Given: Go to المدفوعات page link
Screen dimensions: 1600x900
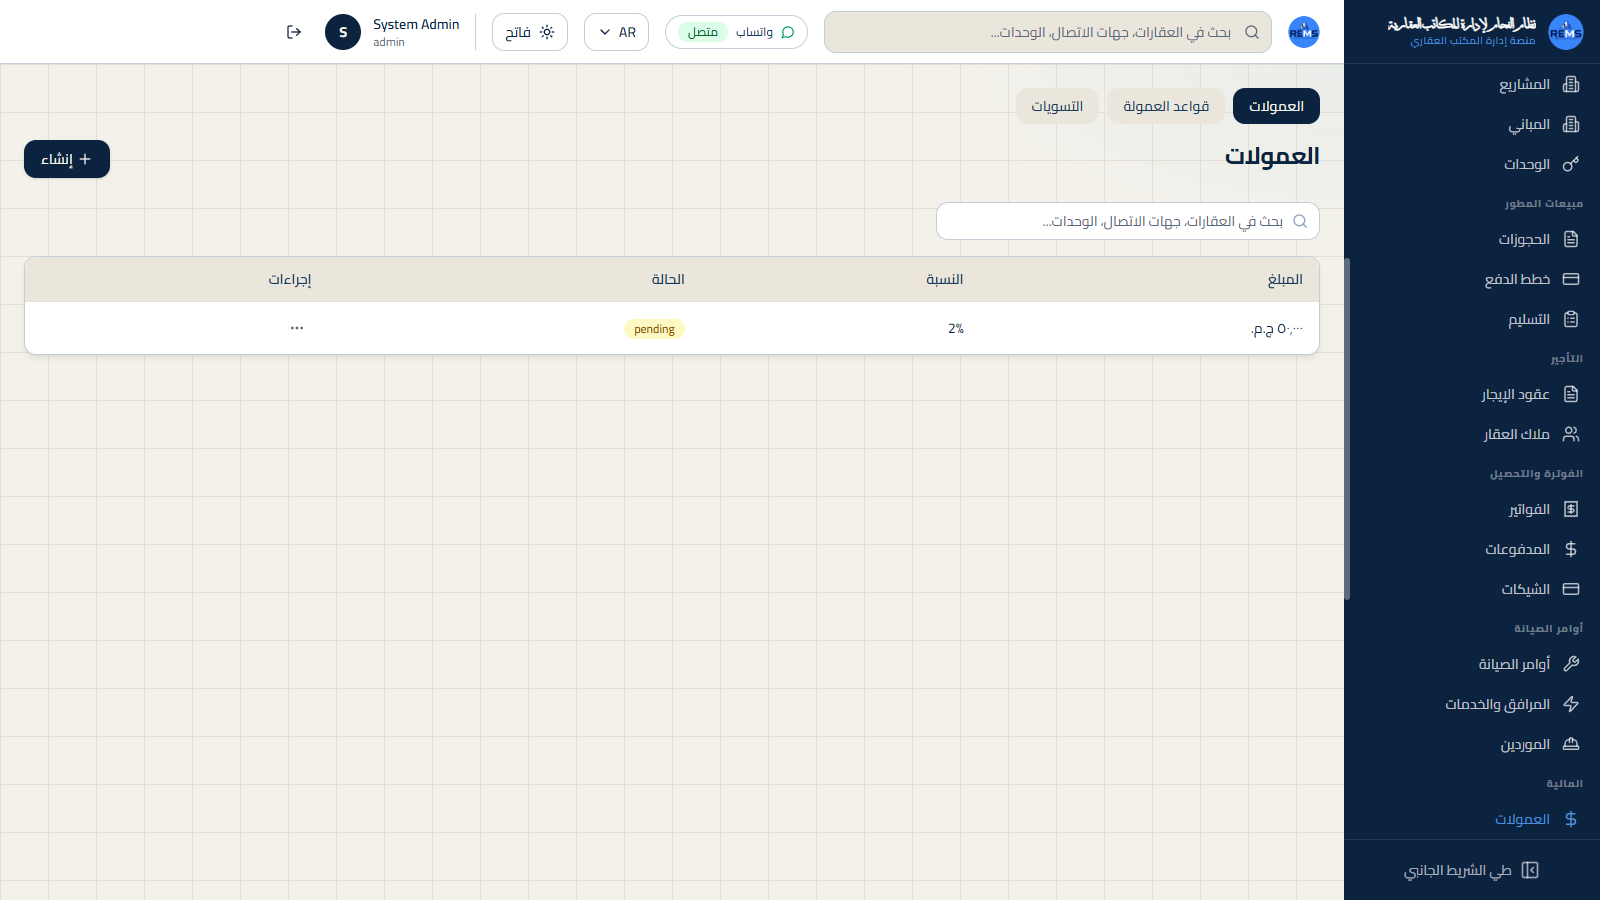Looking at the screenshot, I should pos(1472,549).
